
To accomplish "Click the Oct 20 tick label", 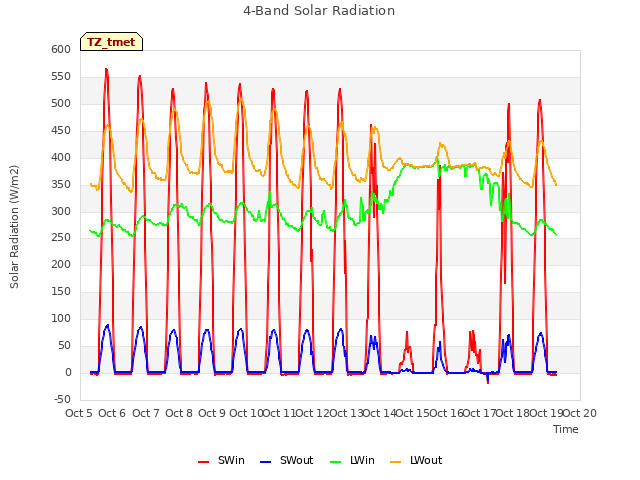I will point(580,413).
